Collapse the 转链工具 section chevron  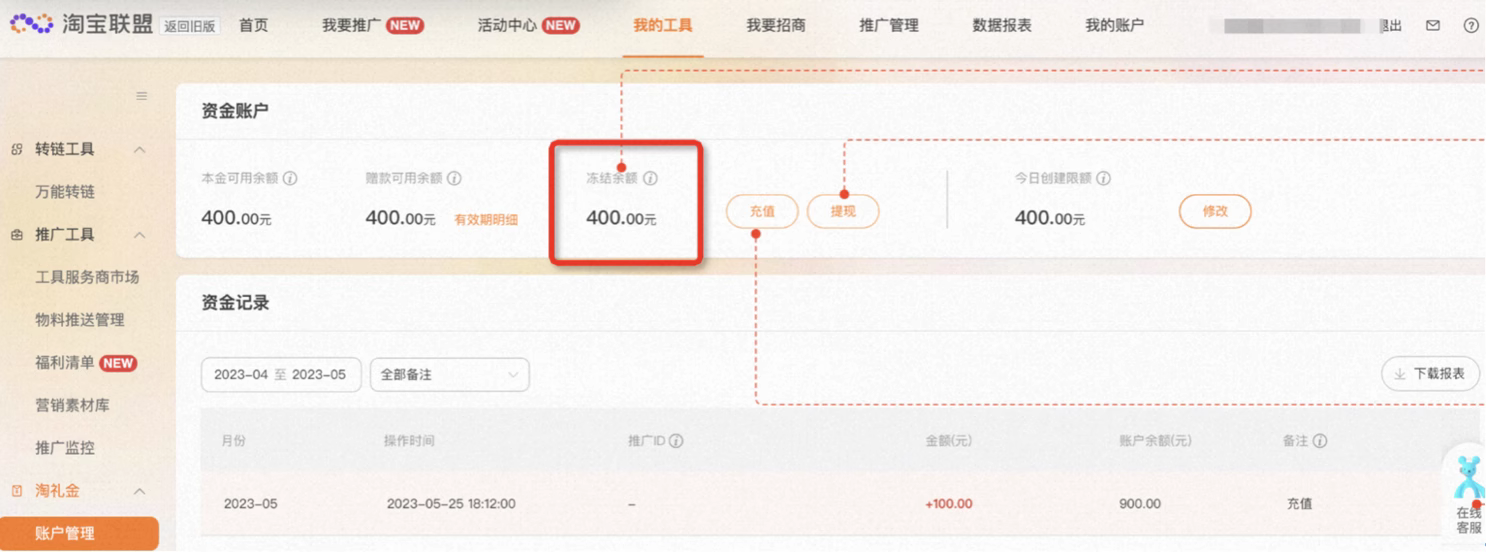pos(139,149)
